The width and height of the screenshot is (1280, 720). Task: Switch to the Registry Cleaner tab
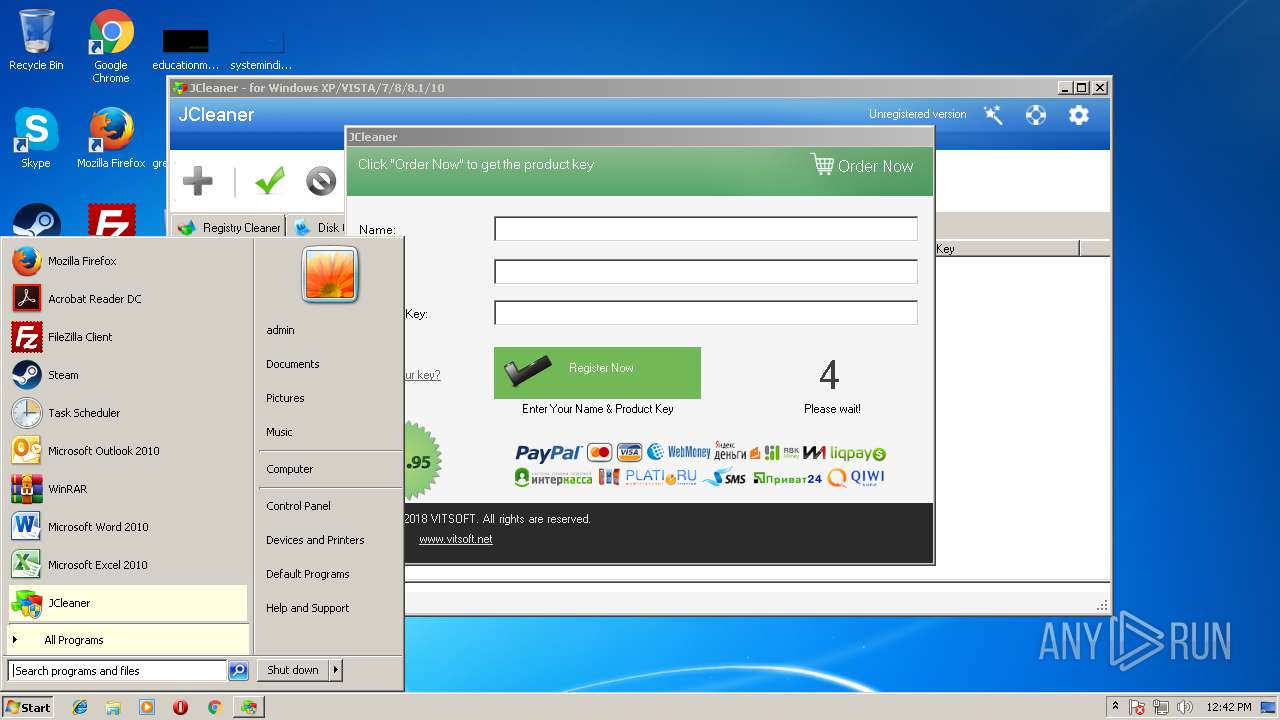coord(229,227)
